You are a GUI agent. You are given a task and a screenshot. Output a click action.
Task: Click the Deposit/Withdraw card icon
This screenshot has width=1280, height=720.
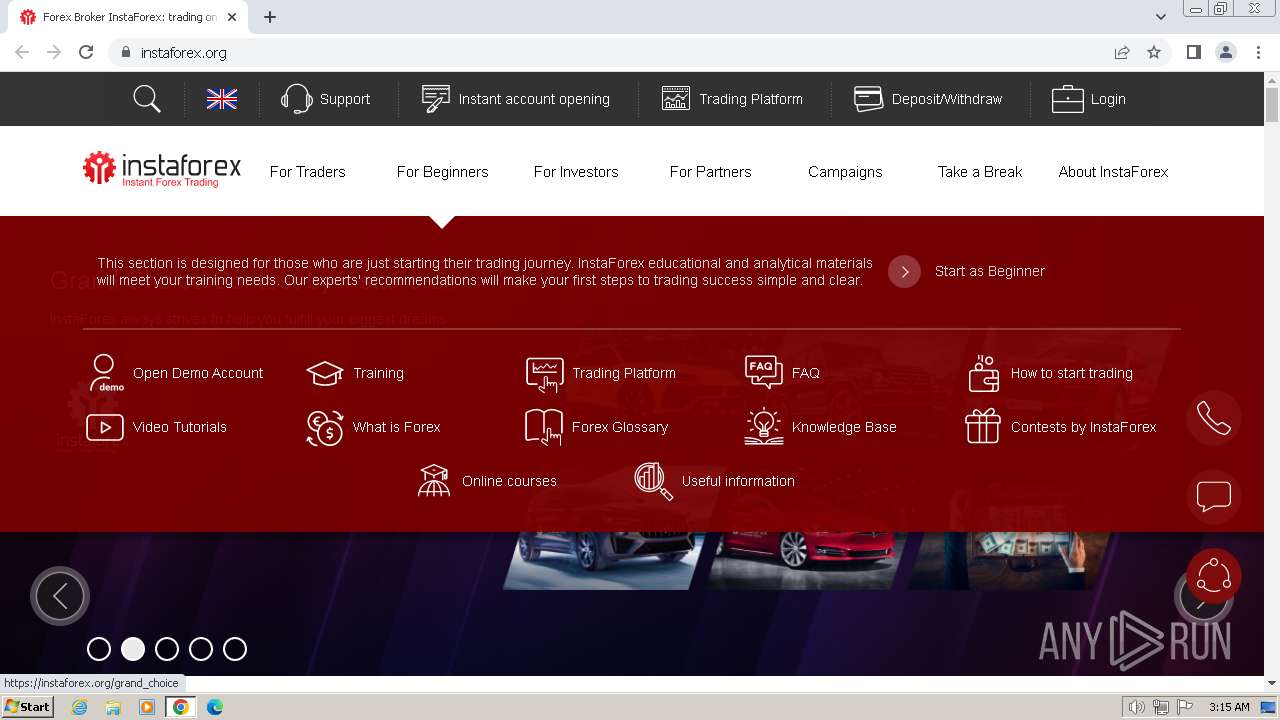[x=868, y=99]
